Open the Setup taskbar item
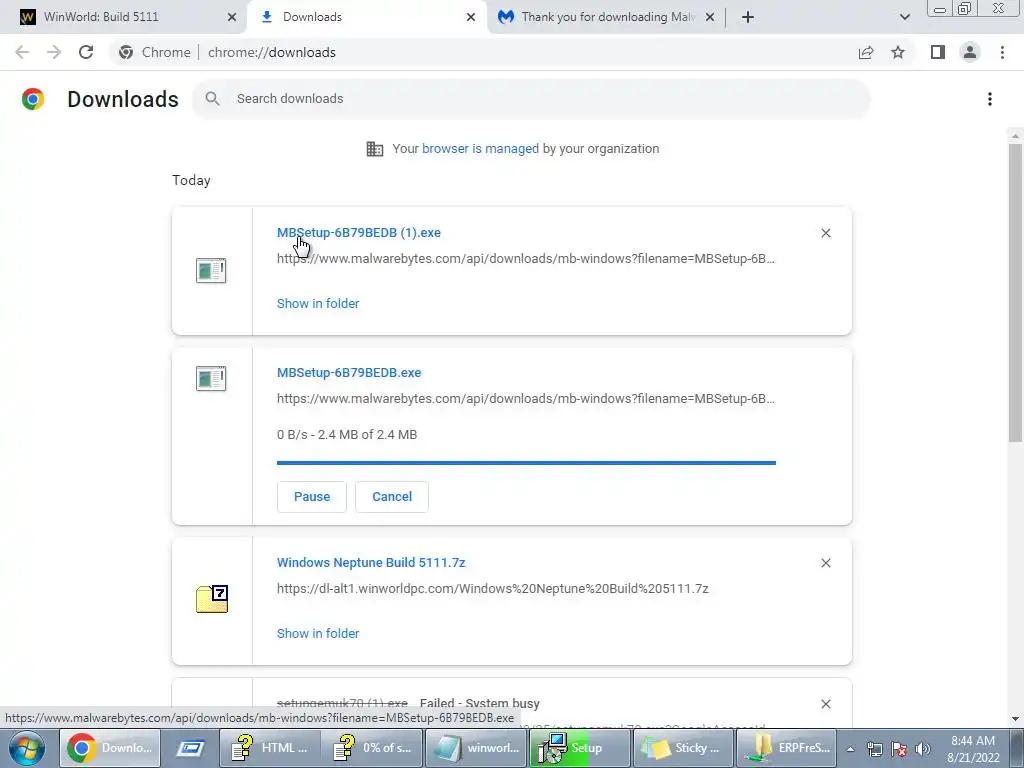Image resolution: width=1024 pixels, height=768 pixels. click(x=579, y=748)
